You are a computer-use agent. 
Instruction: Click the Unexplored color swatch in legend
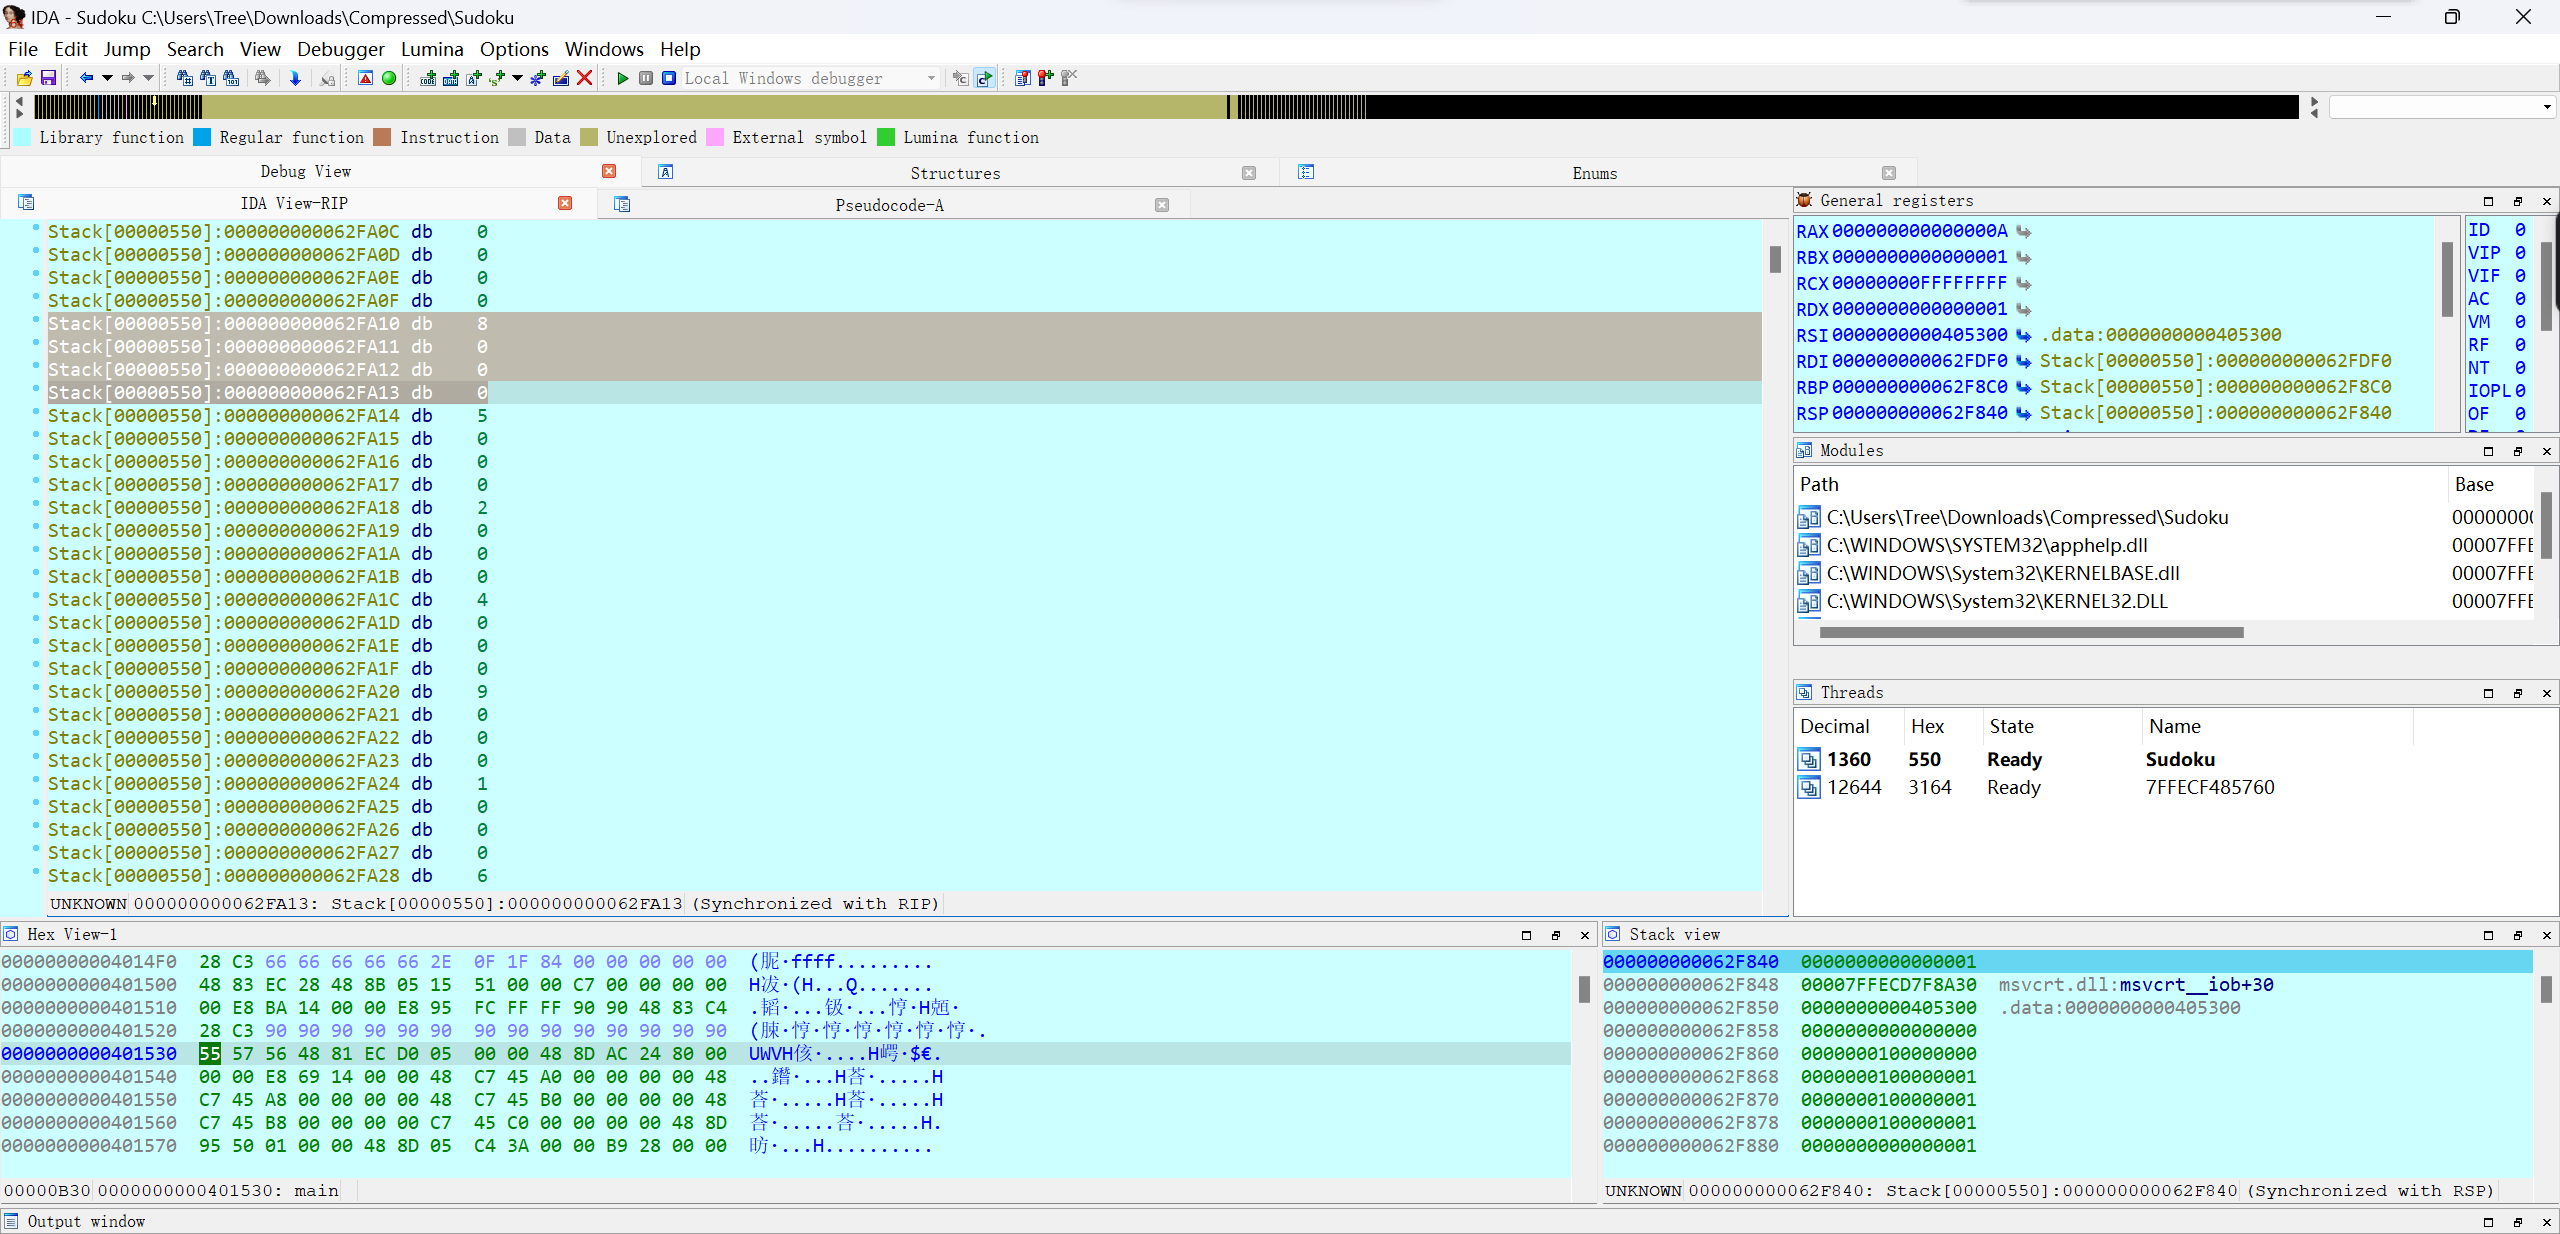589,138
